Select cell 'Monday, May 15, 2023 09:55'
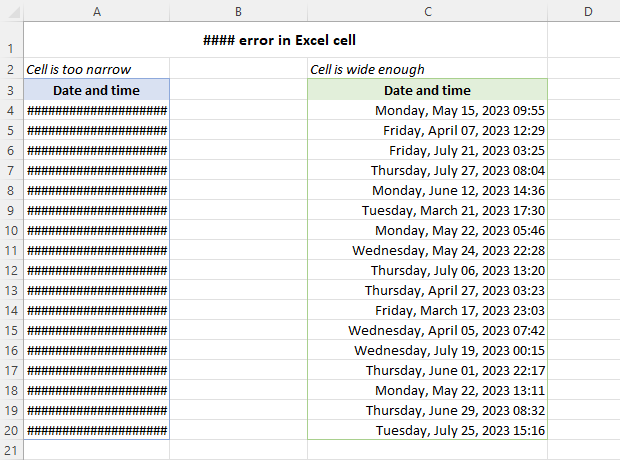 tap(427, 110)
